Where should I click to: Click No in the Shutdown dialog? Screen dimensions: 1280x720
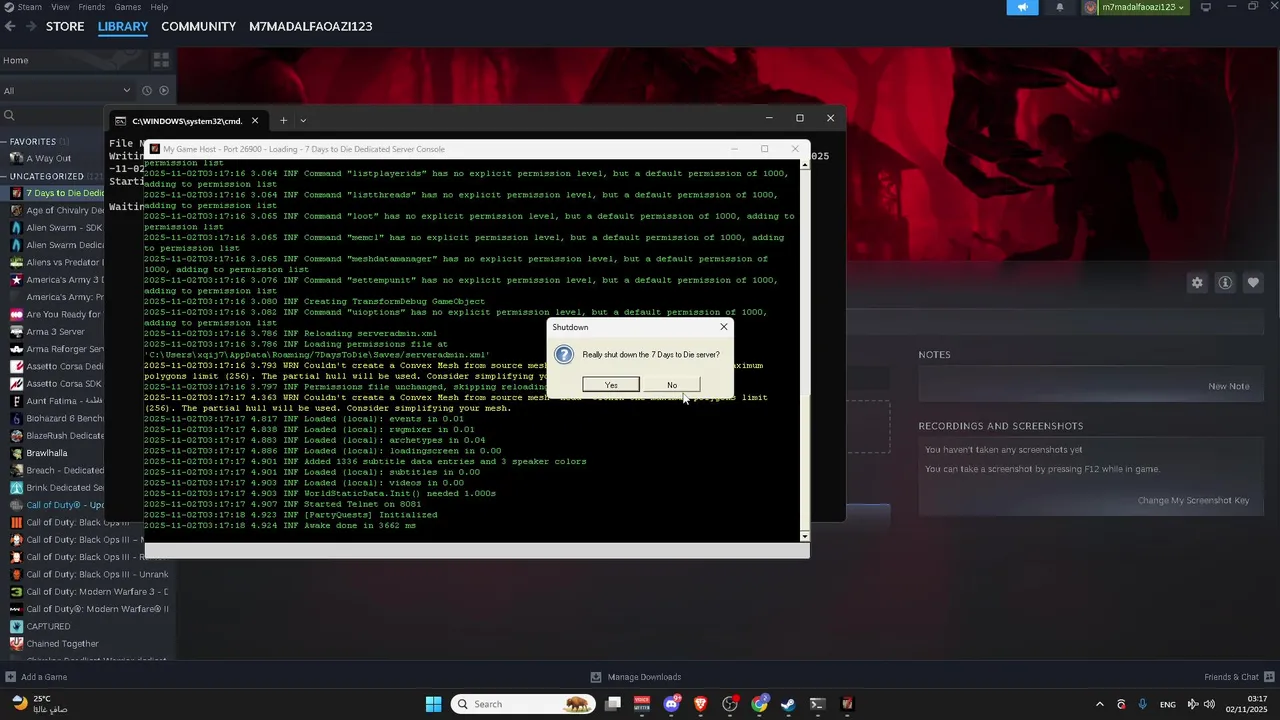click(x=672, y=385)
